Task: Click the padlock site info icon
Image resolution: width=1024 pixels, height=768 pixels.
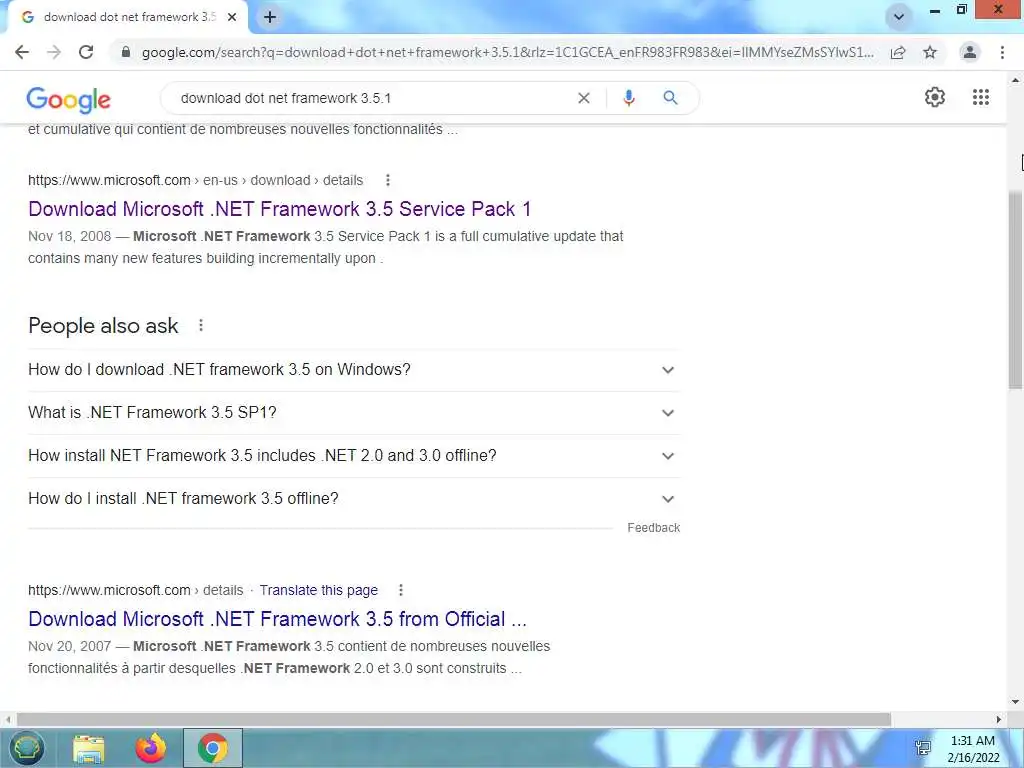Action: (126, 52)
